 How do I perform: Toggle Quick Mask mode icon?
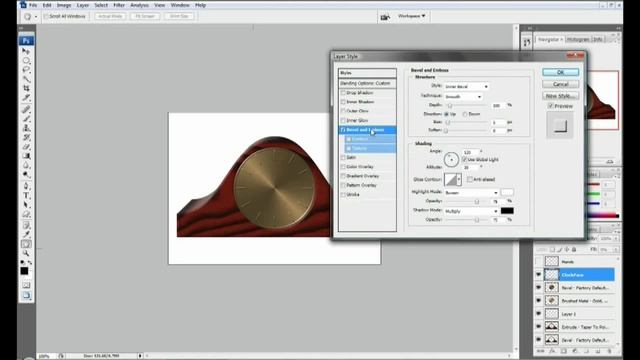26,285
